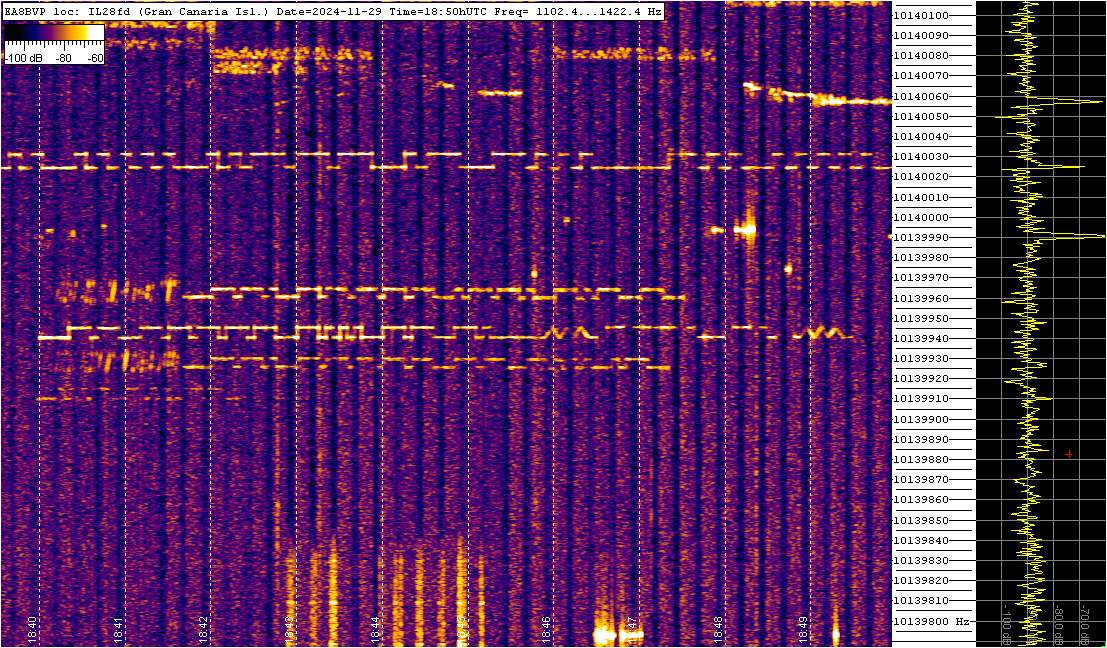Click frequency label 10140040
The image size is (1107, 648).
pyautogui.click(x=921, y=136)
